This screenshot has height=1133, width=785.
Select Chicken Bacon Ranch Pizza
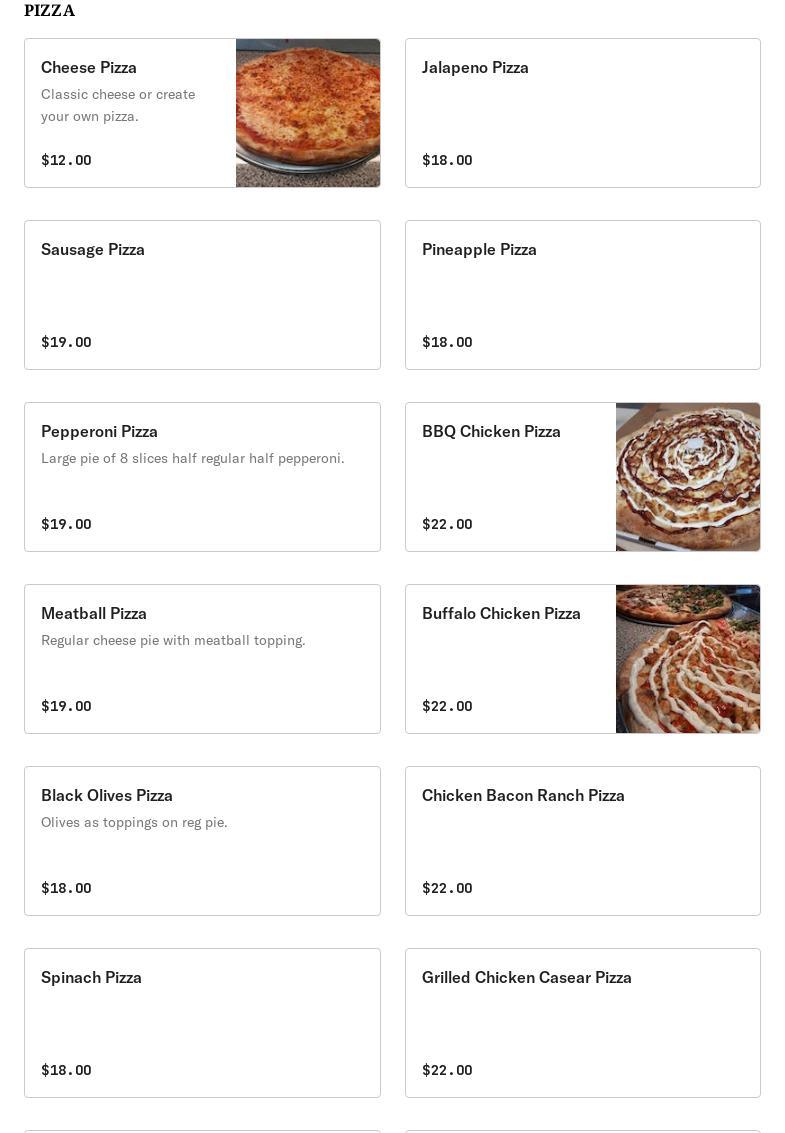pyautogui.click(x=582, y=841)
